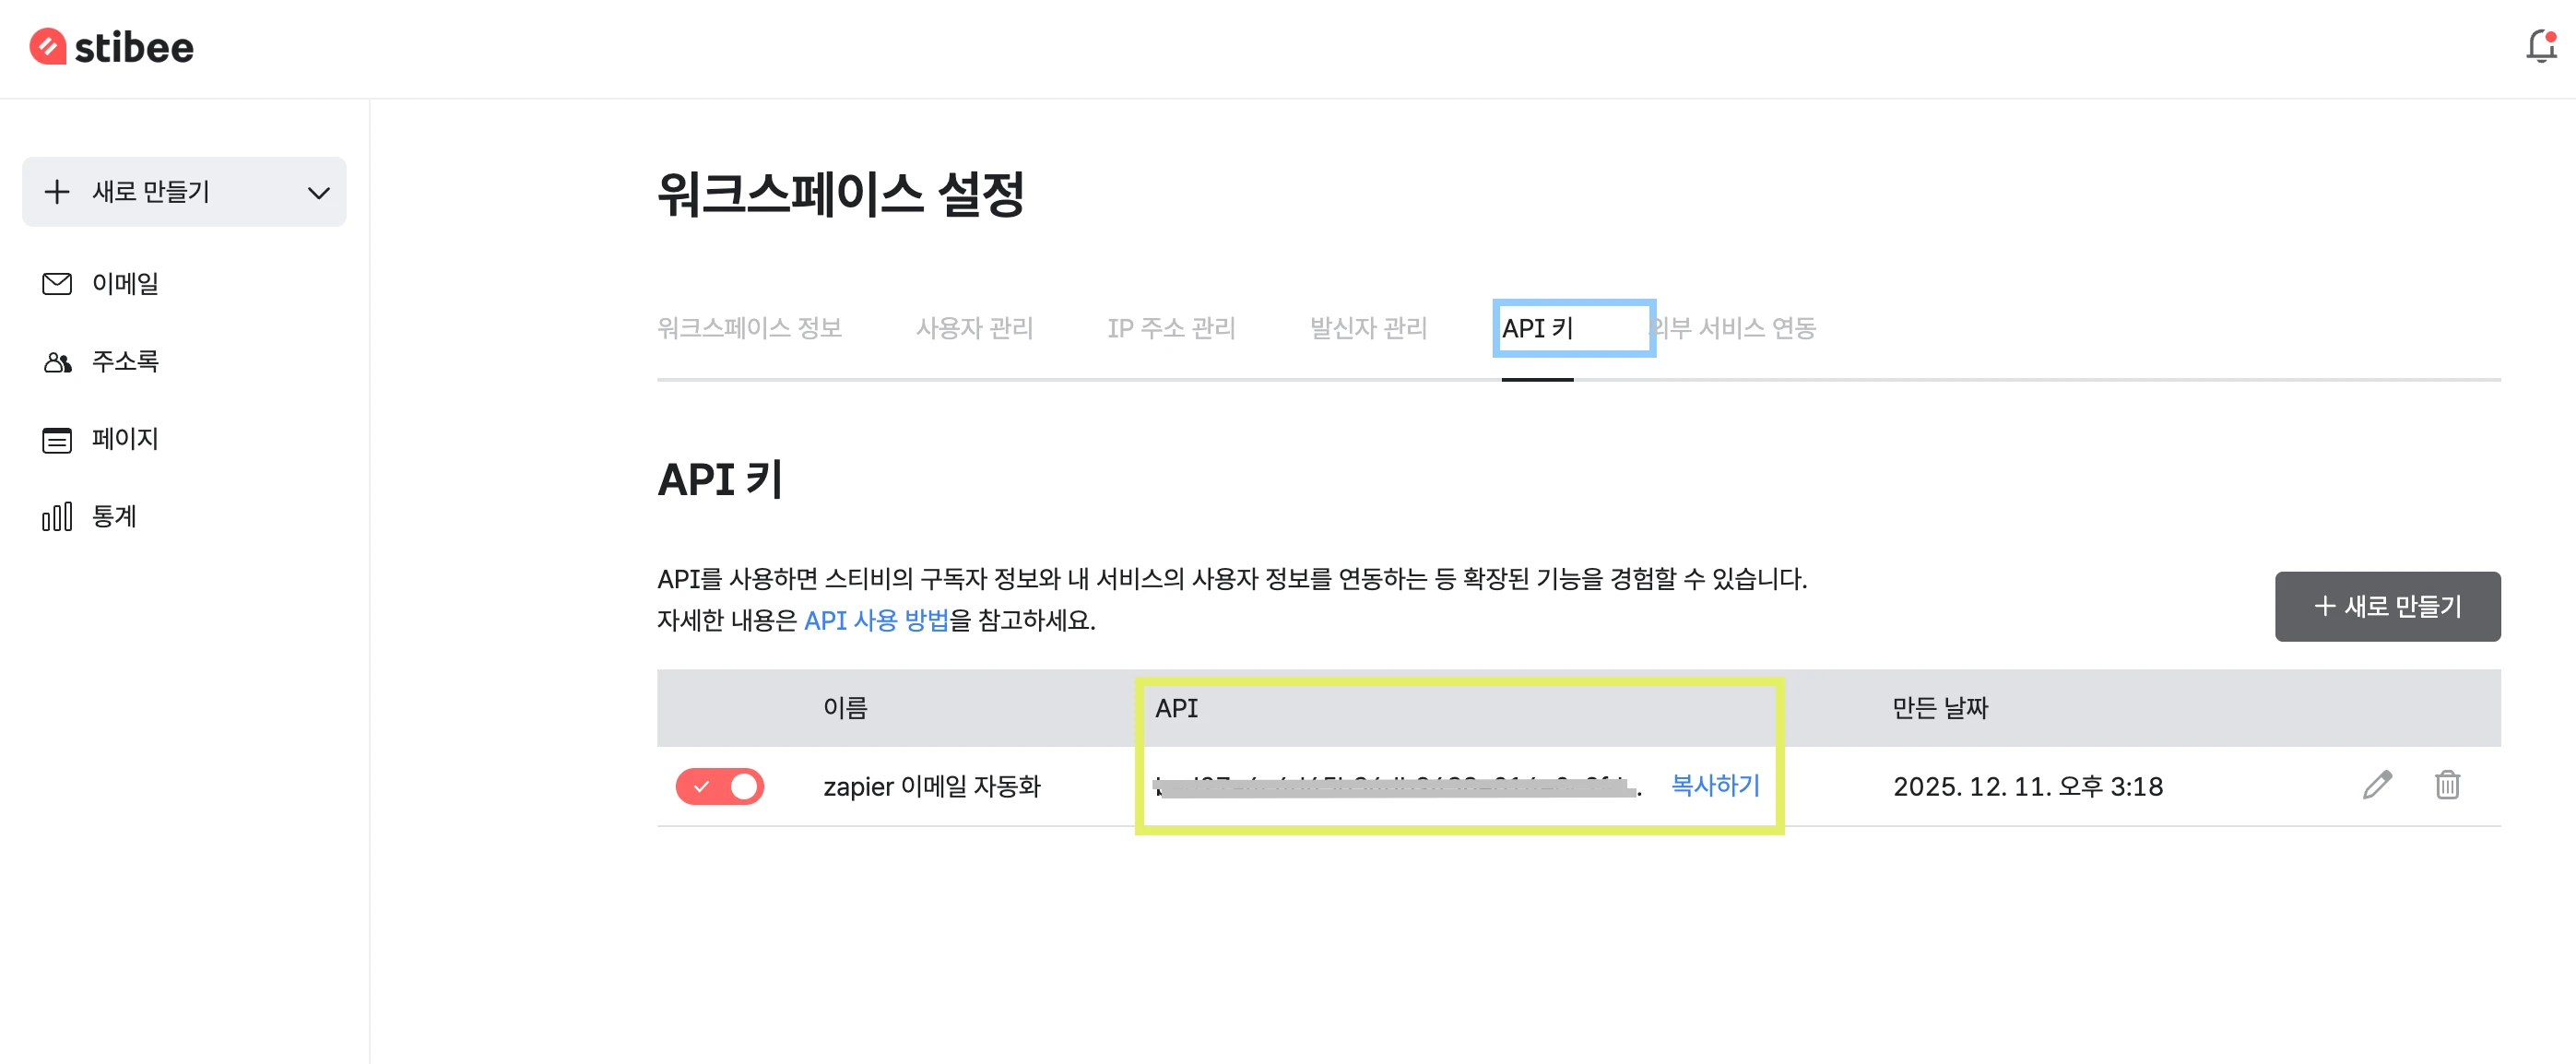Screen dimensions: 2576x1064
Task: Click 복사하기 to copy the API key
Action: tap(1714, 785)
